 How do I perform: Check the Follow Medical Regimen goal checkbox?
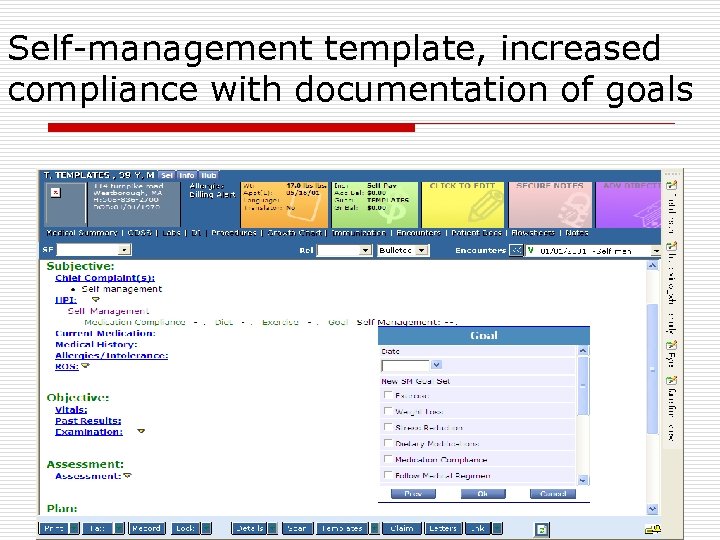(x=388, y=475)
